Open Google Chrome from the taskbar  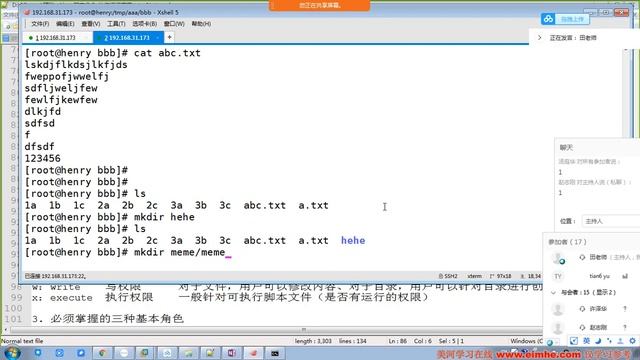click(102, 353)
